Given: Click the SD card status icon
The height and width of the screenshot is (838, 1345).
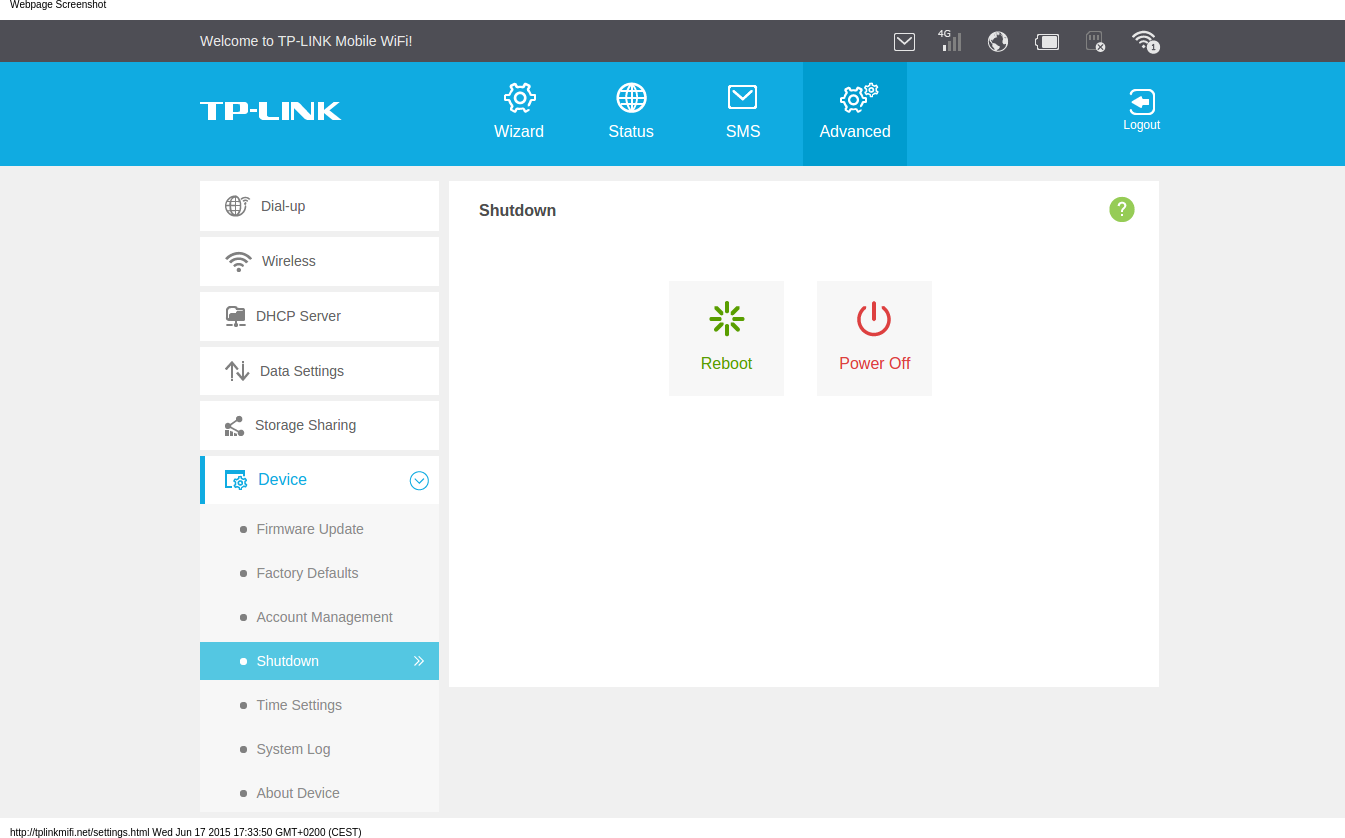Looking at the screenshot, I should (1095, 41).
